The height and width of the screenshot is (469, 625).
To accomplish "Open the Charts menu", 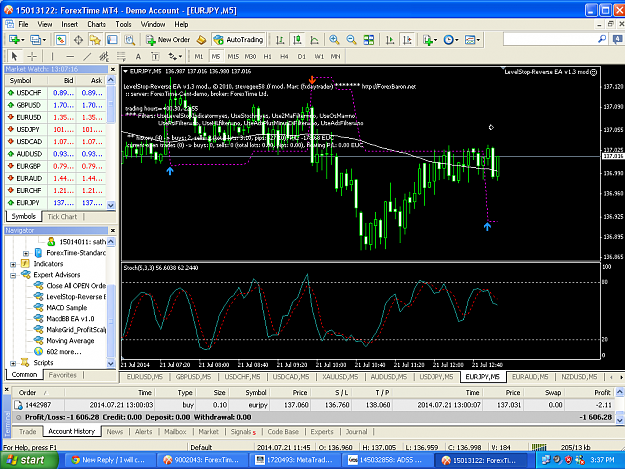I will click(96, 24).
